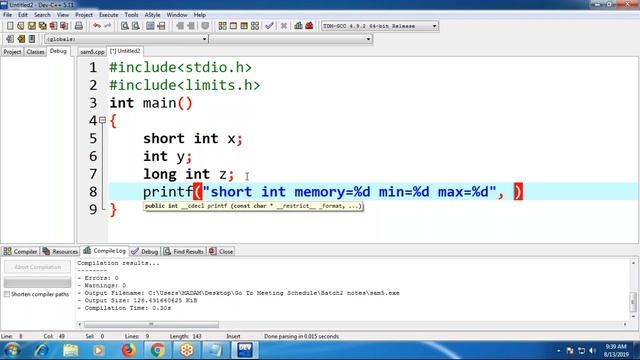Open the Debug bottom panel tab

click(145, 251)
